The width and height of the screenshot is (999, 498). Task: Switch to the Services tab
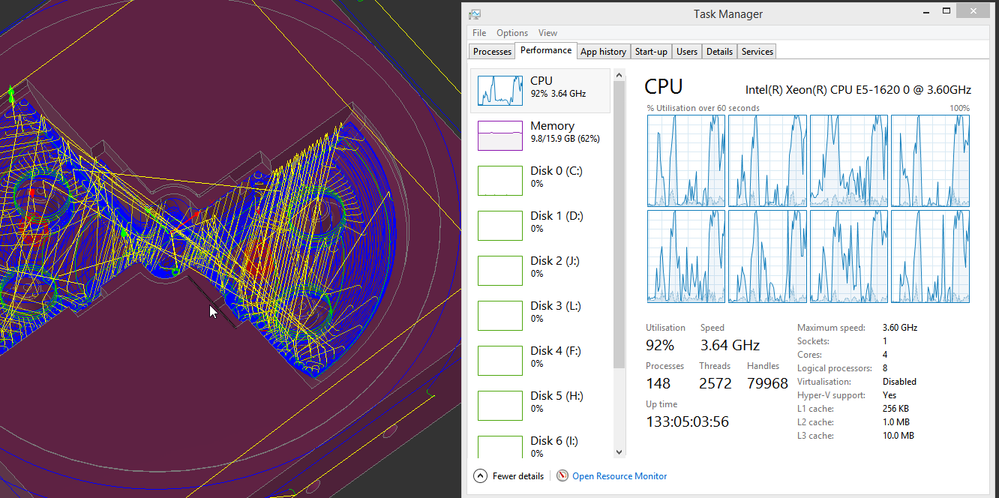(757, 52)
